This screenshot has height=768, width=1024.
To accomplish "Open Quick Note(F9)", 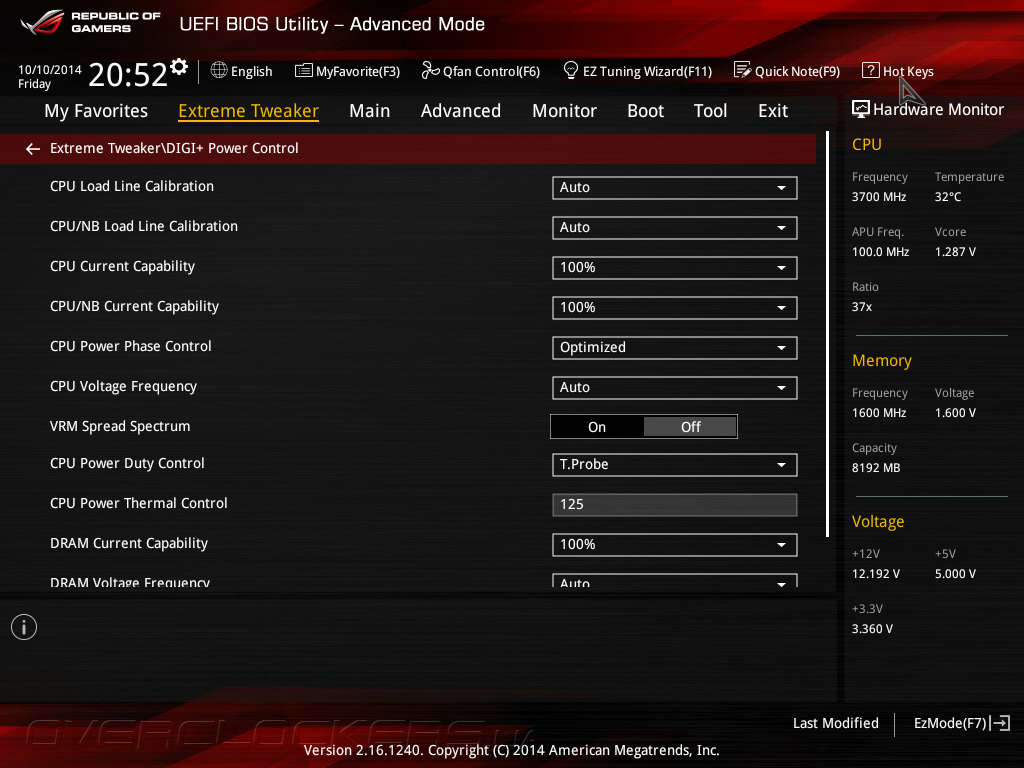I will [x=787, y=71].
